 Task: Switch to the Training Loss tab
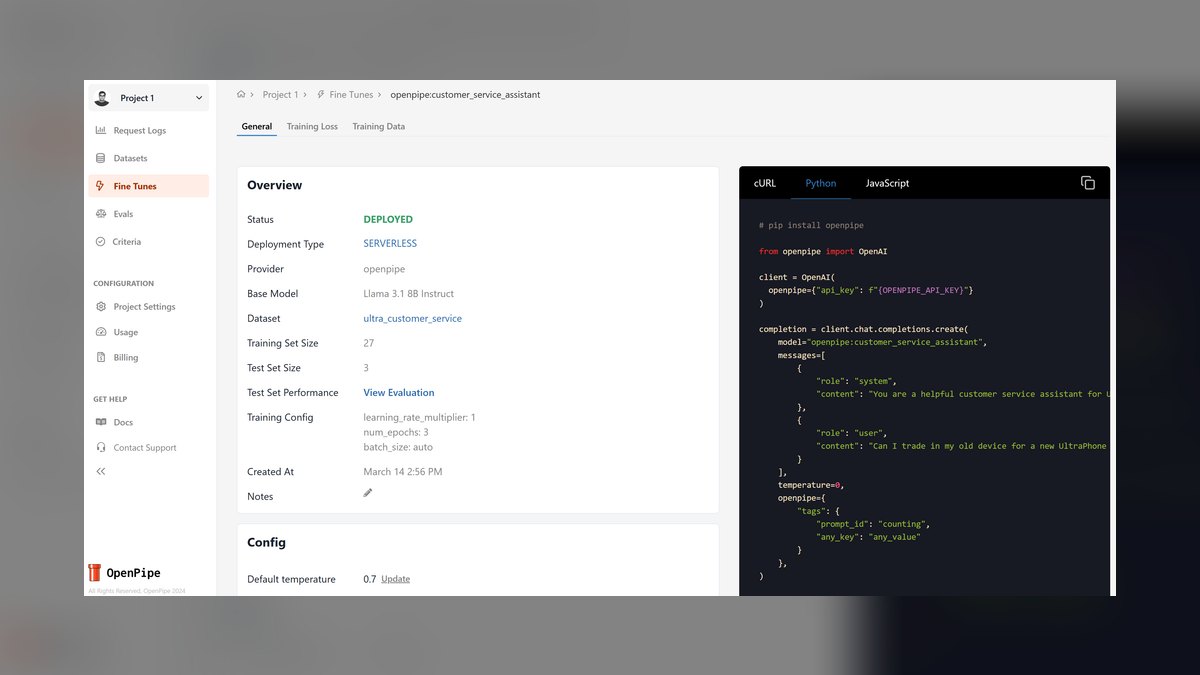[x=312, y=127]
